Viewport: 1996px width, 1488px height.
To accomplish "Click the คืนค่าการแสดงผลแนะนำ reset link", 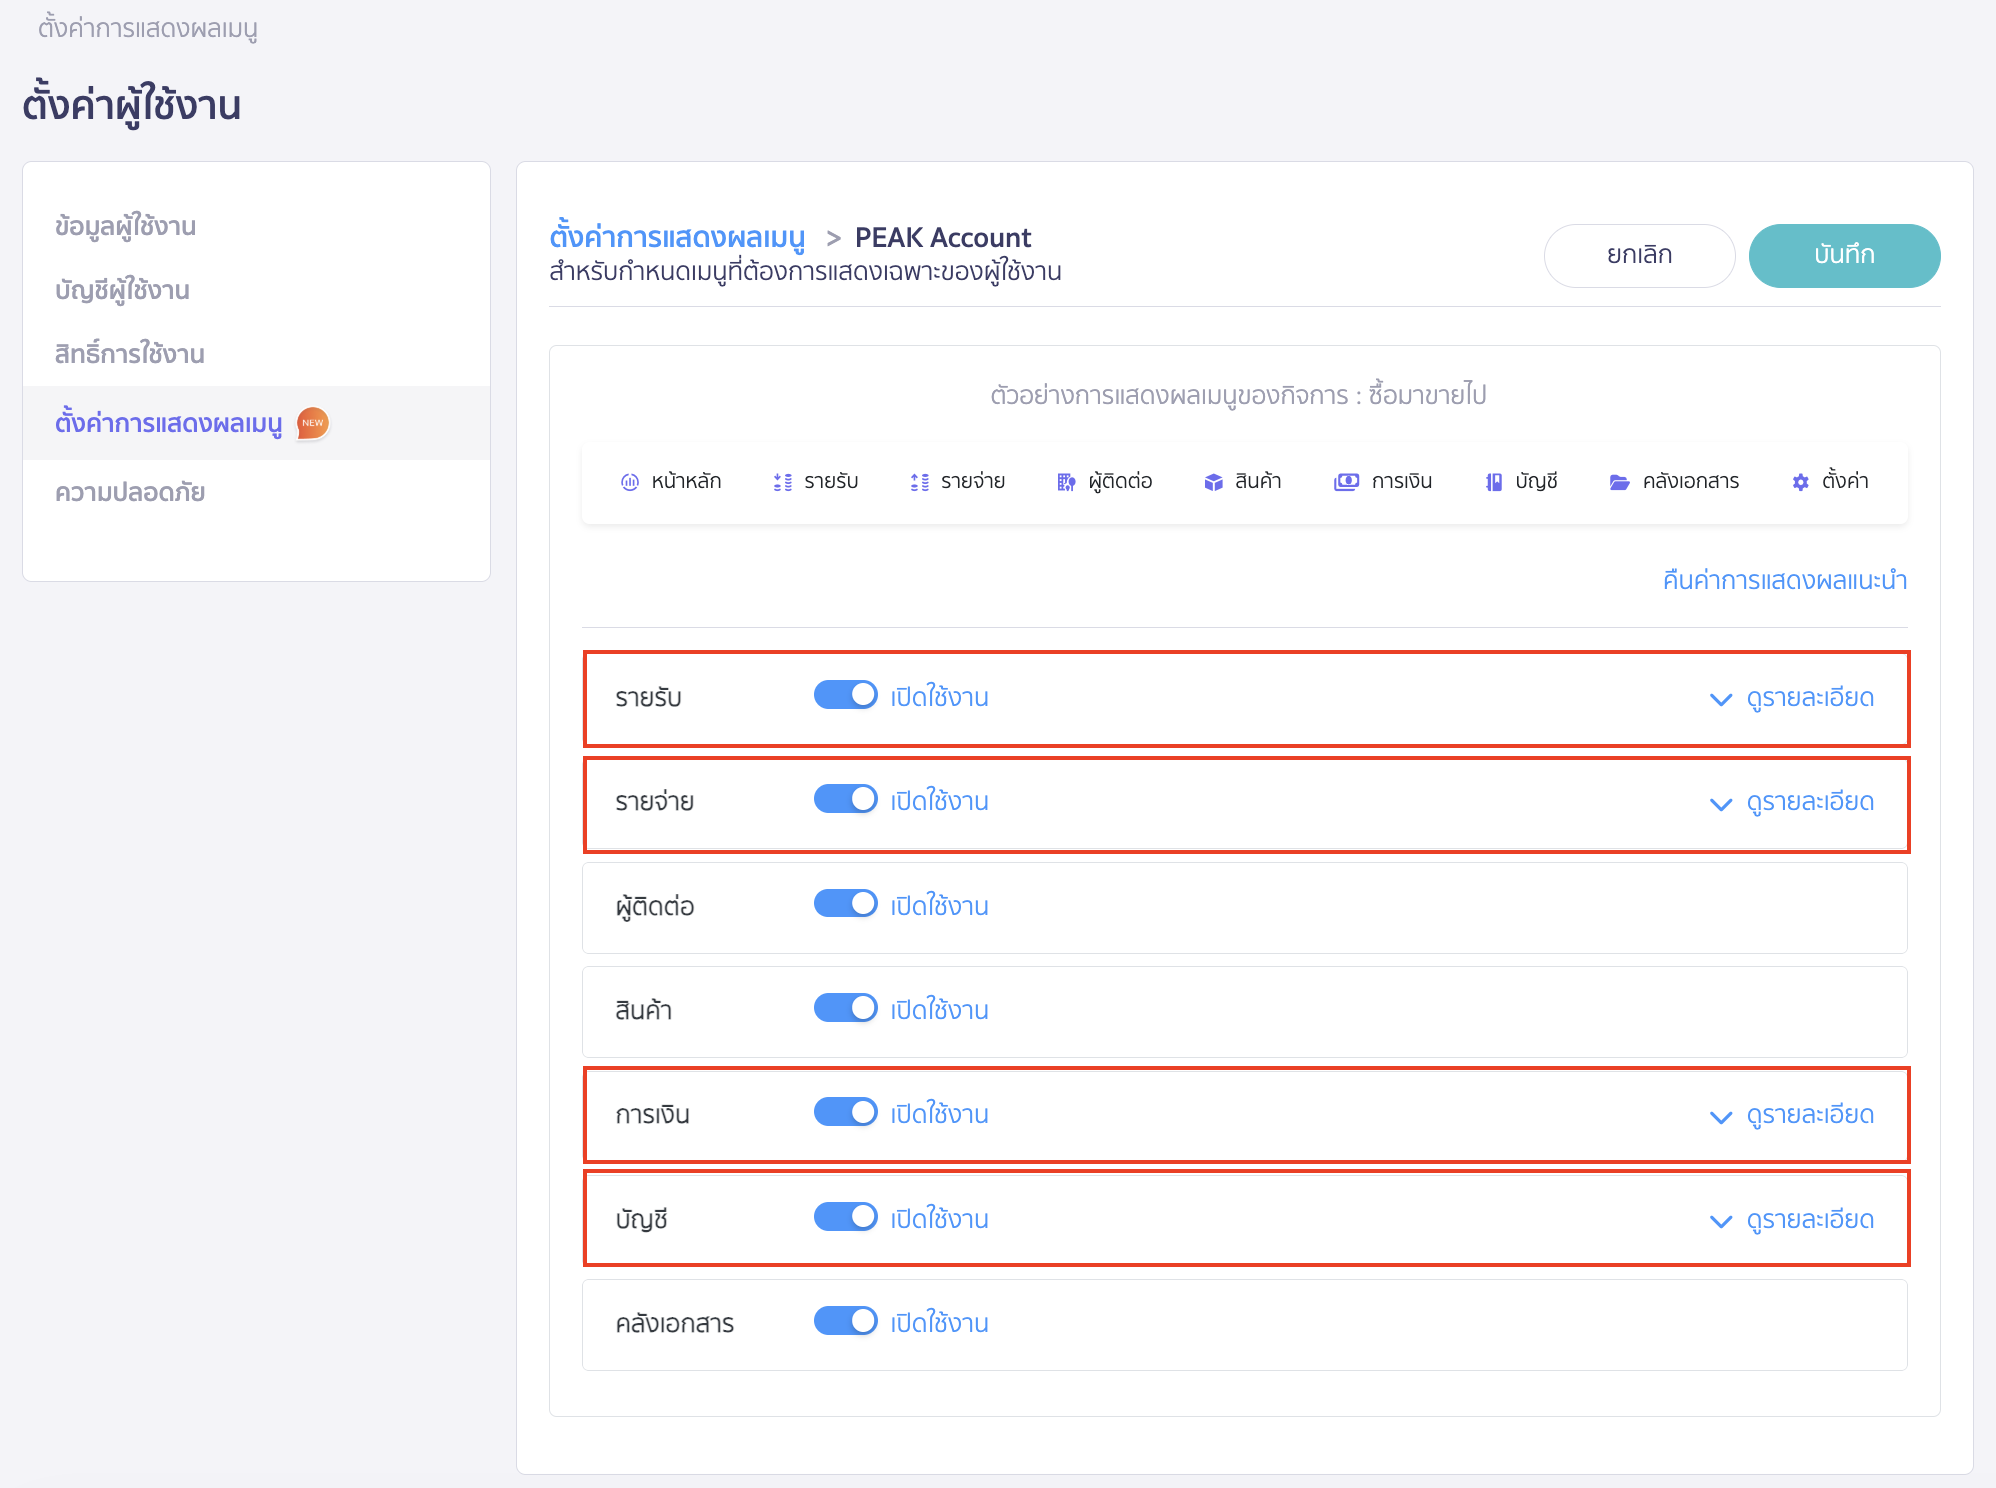I will coord(1784,580).
